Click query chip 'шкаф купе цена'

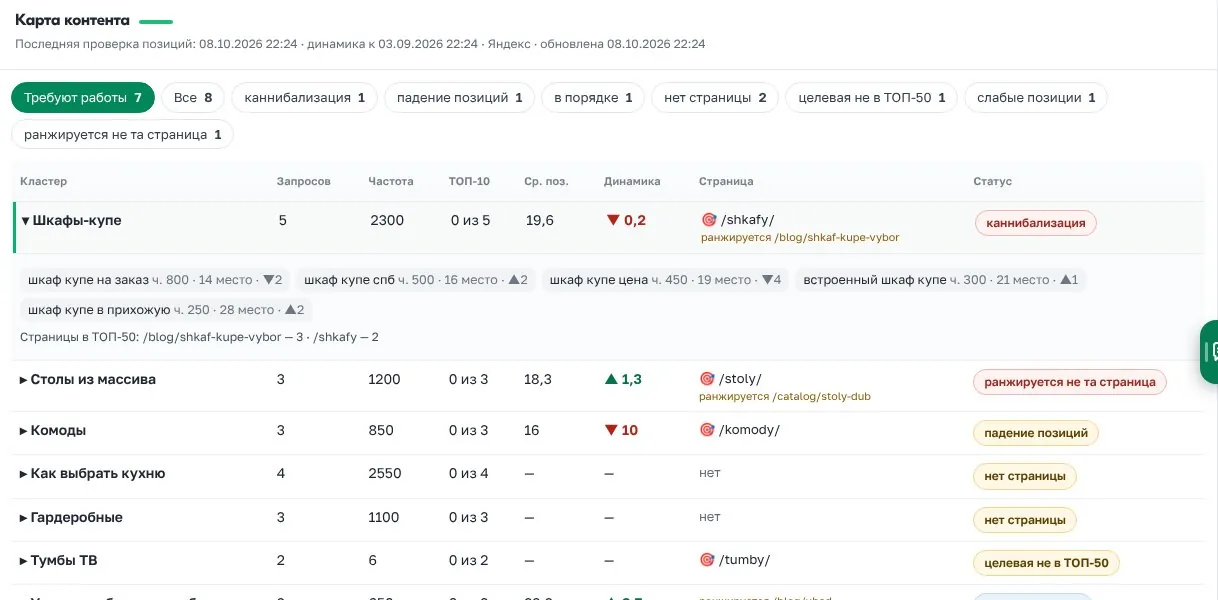665,280
